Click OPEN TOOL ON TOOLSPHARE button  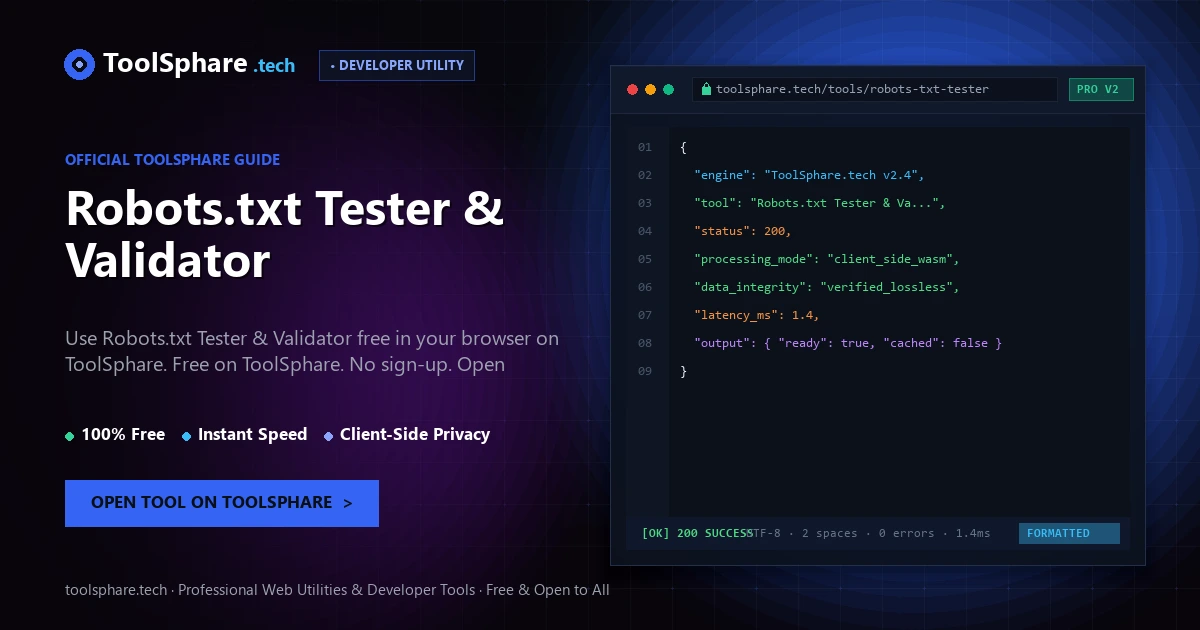click(222, 503)
